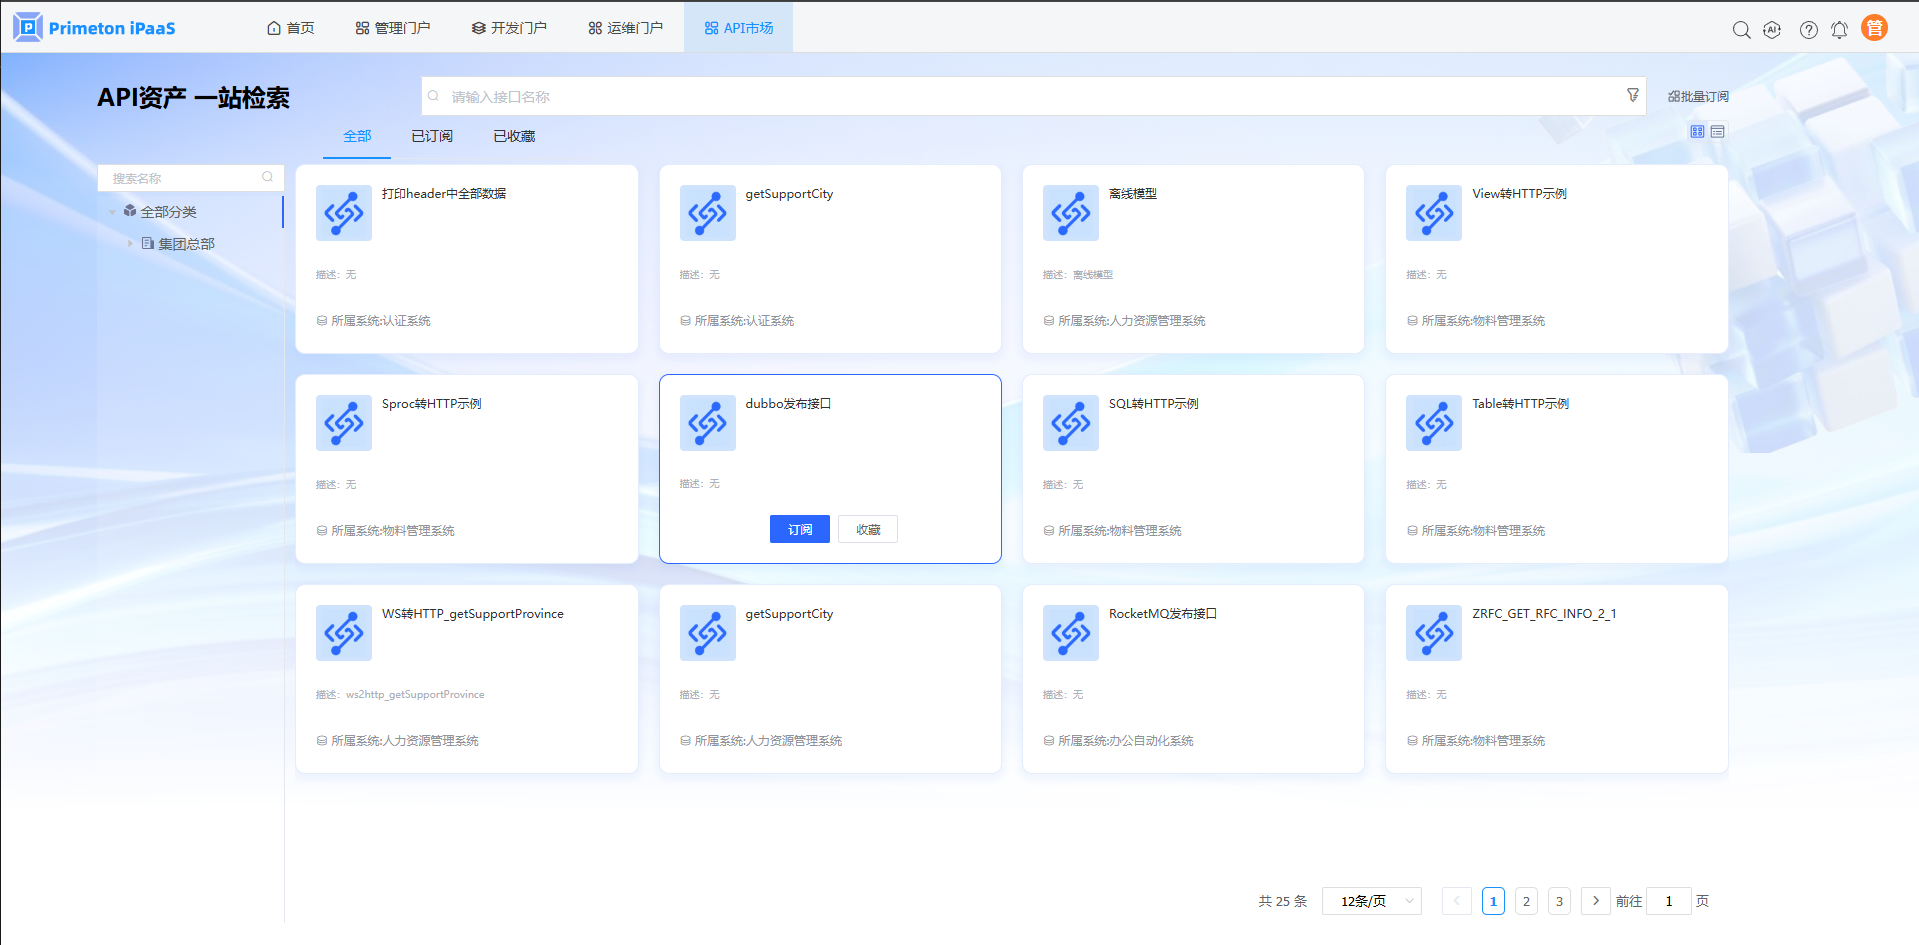Expand the 集团总部 tree node

pyautogui.click(x=130, y=243)
